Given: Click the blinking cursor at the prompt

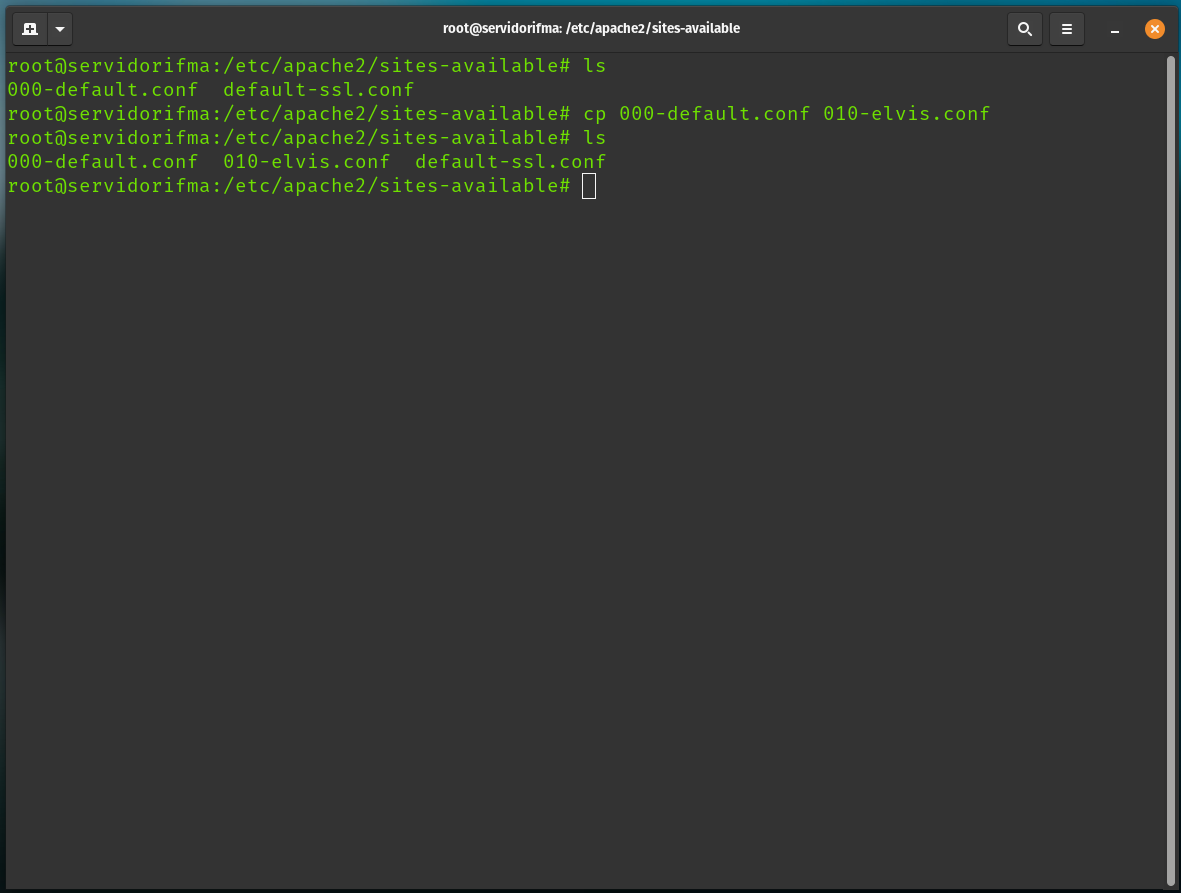Looking at the screenshot, I should 589,185.
